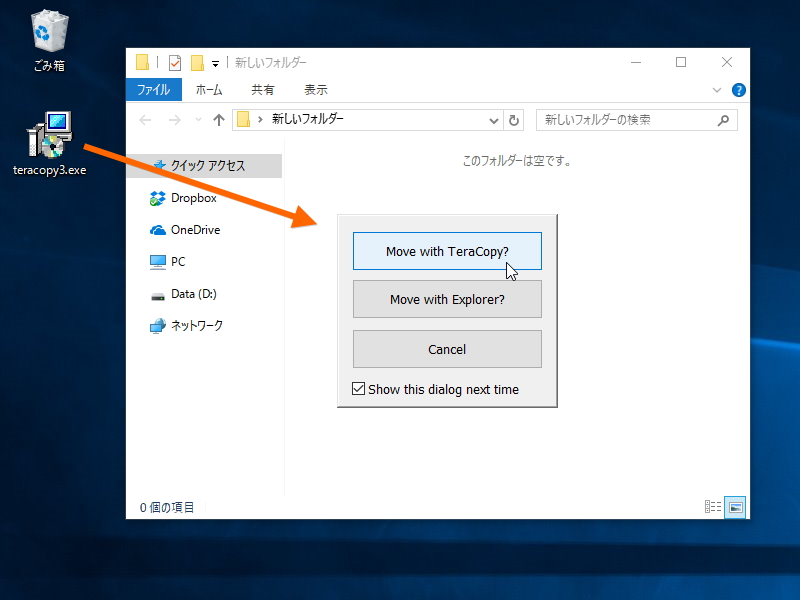The width and height of the screenshot is (800, 600).
Task: Go forward with the right arrow
Action: [174, 120]
